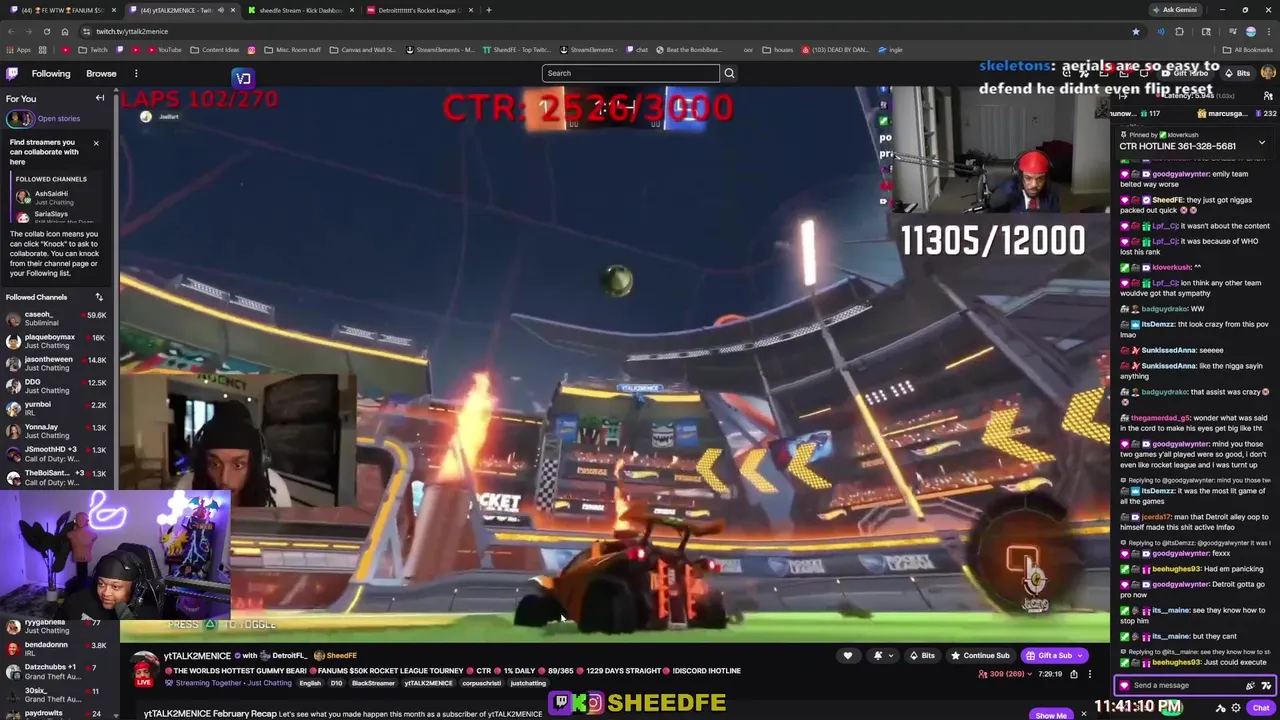Open YonnaJay followed channel
Viewport: 1280px width, 720px height.
56,431
